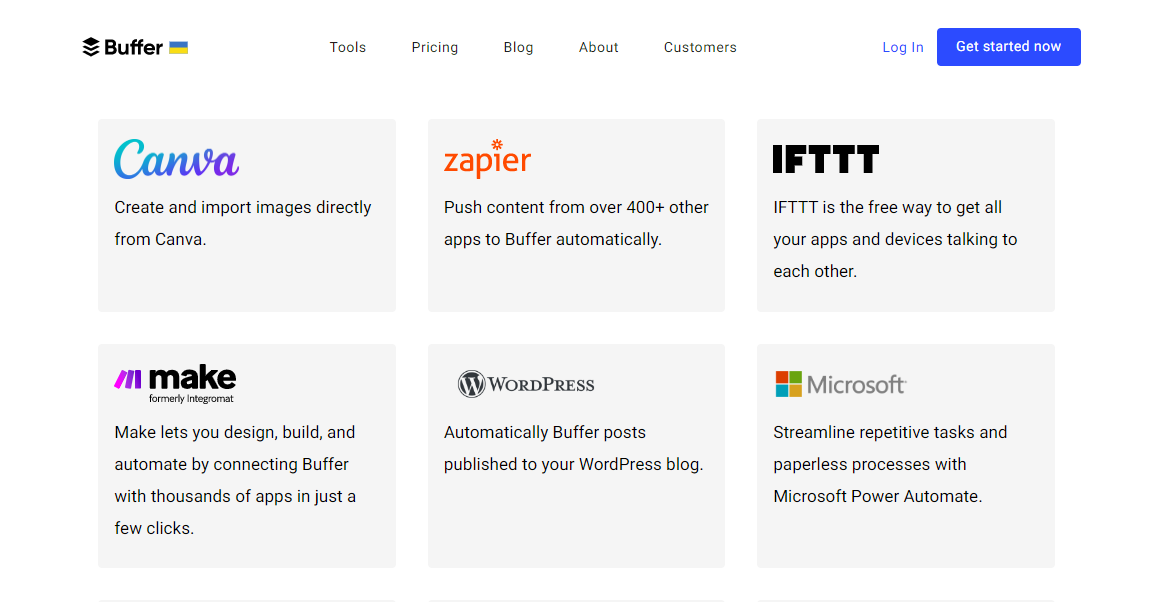Open the Tools menu
The height and width of the screenshot is (602, 1162).
(x=348, y=47)
